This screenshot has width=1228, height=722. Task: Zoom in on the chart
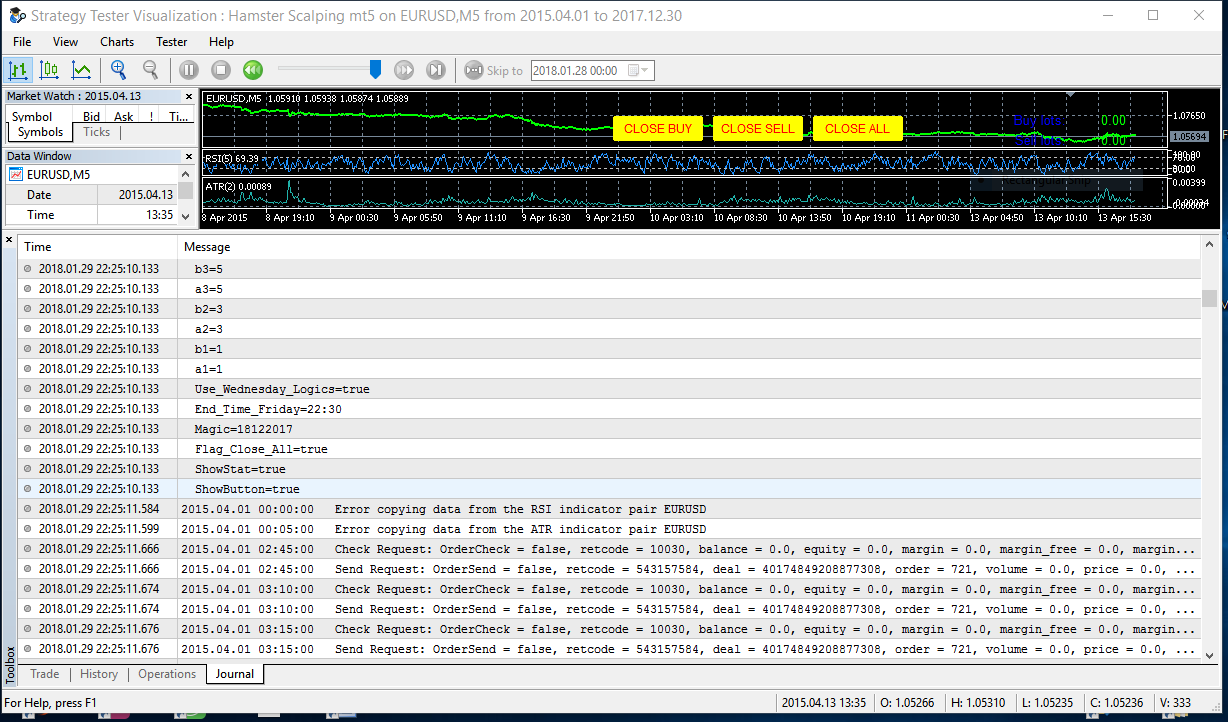tap(119, 70)
